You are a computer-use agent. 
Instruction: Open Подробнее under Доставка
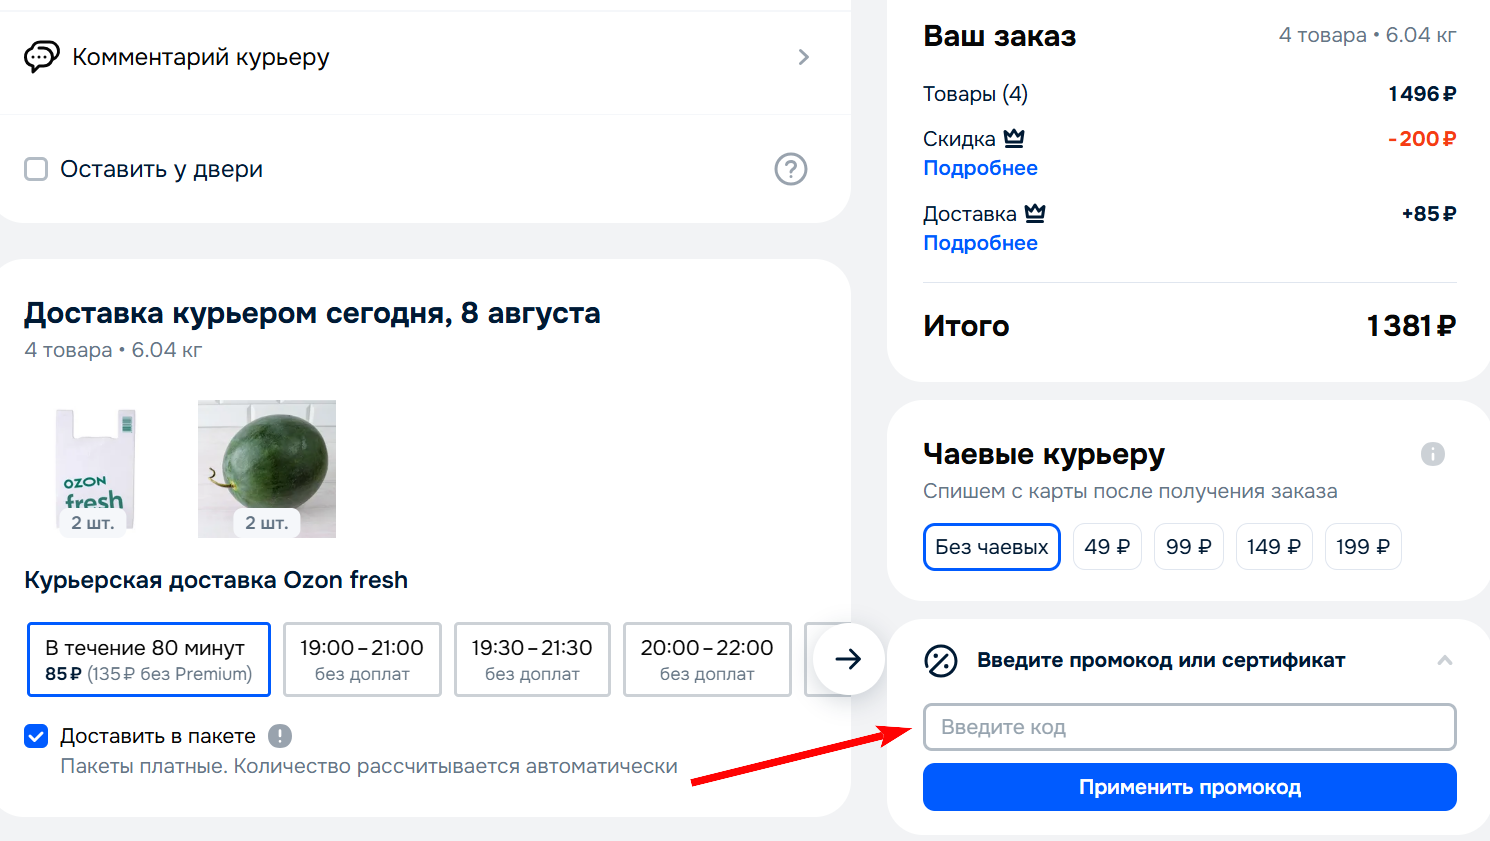click(981, 242)
